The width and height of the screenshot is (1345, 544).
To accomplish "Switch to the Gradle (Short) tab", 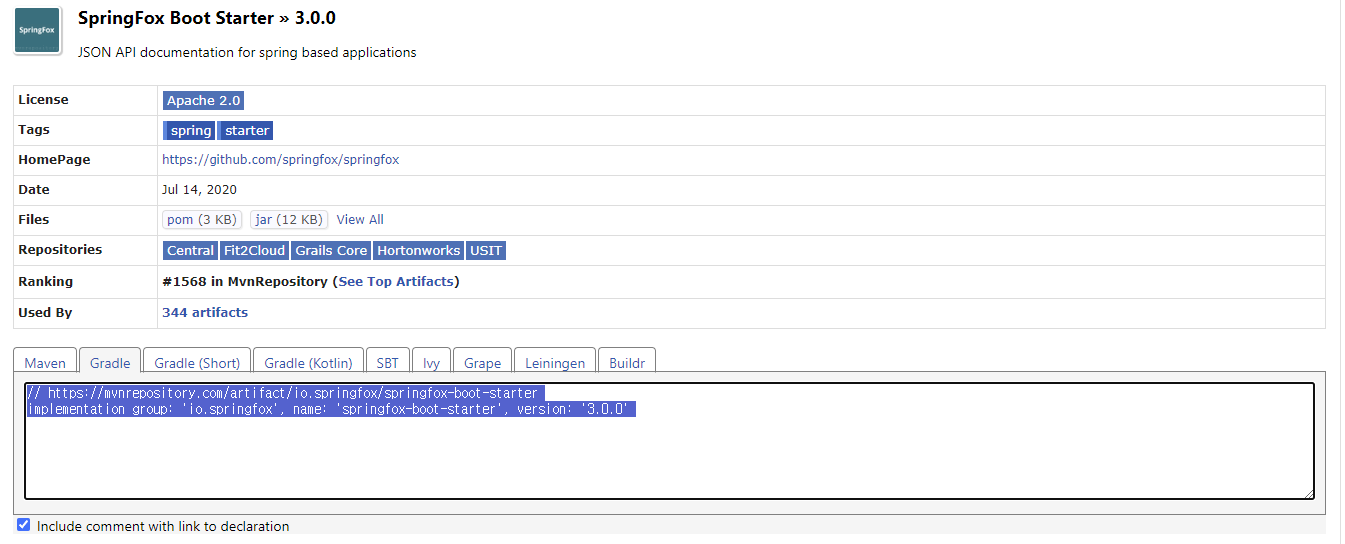I will pos(197,363).
